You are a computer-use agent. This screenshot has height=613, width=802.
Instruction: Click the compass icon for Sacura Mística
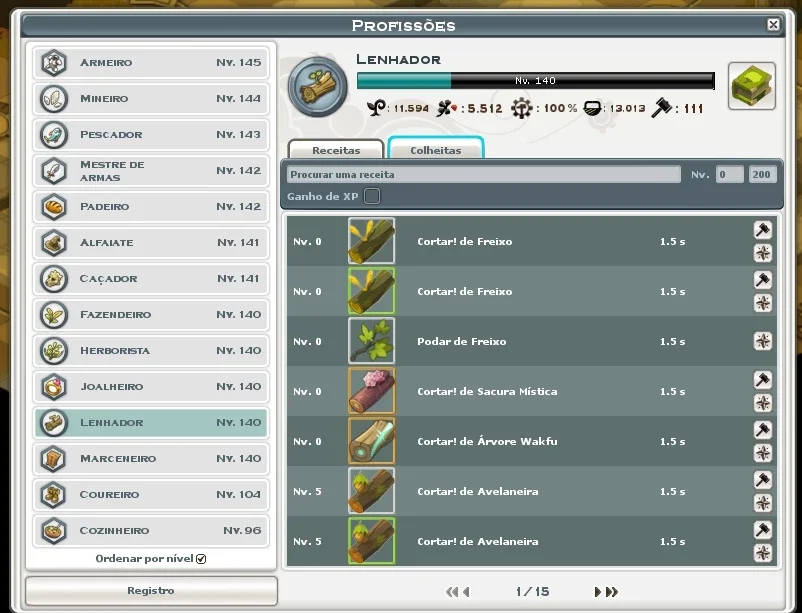[763, 403]
